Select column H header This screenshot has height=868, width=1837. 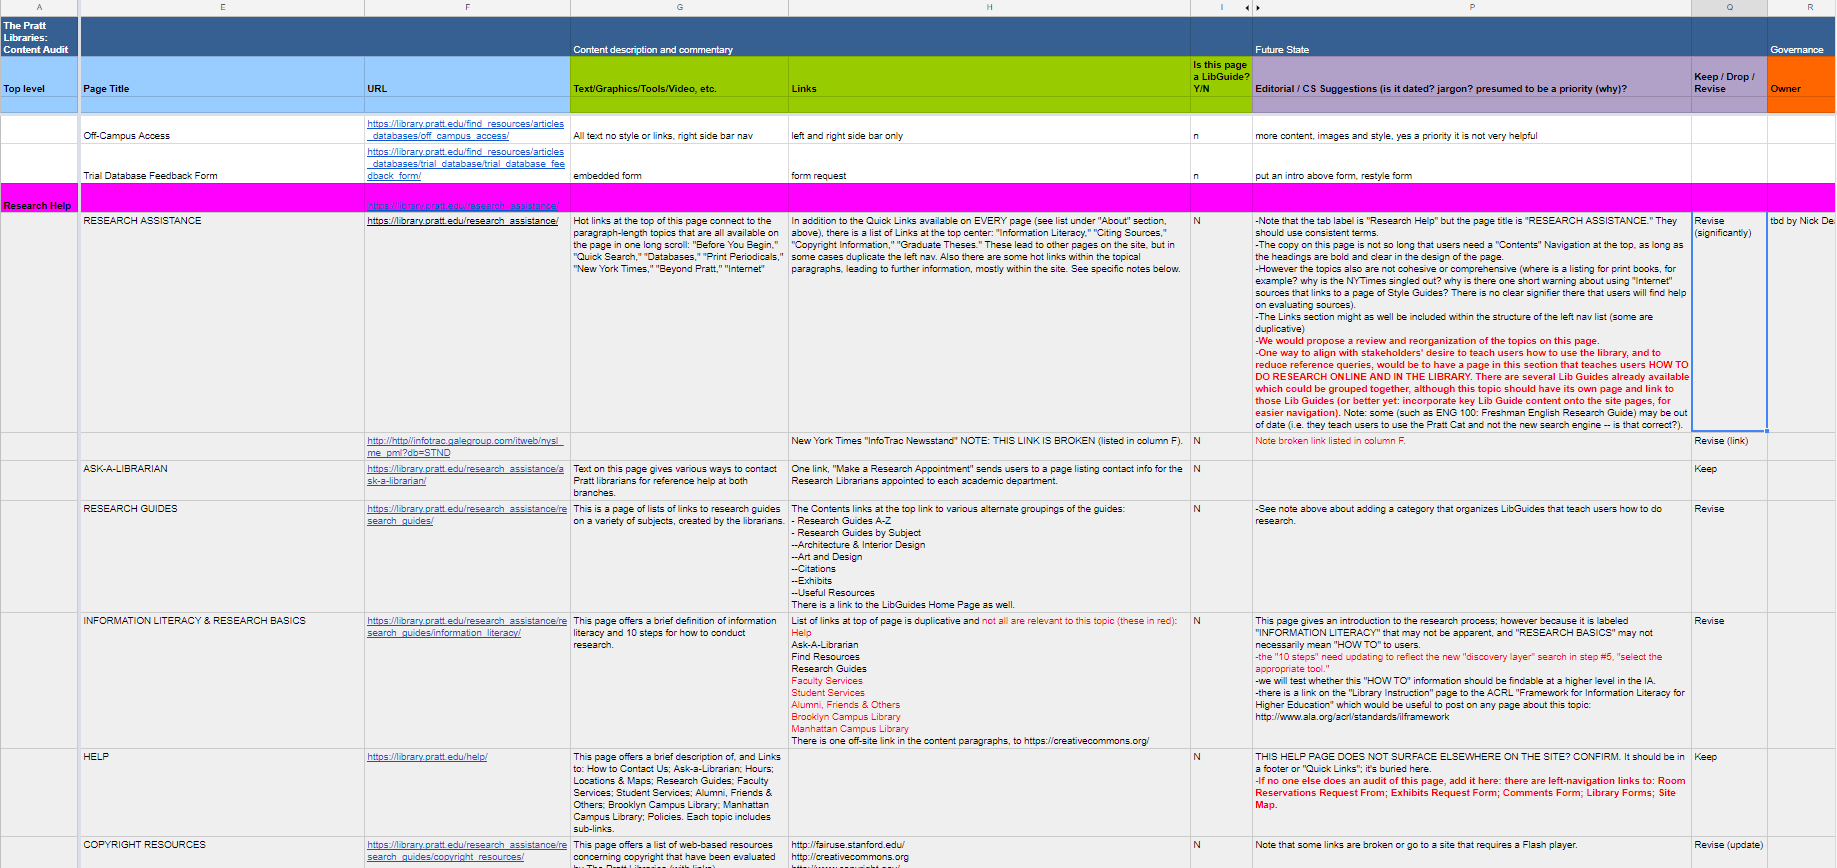[989, 7]
